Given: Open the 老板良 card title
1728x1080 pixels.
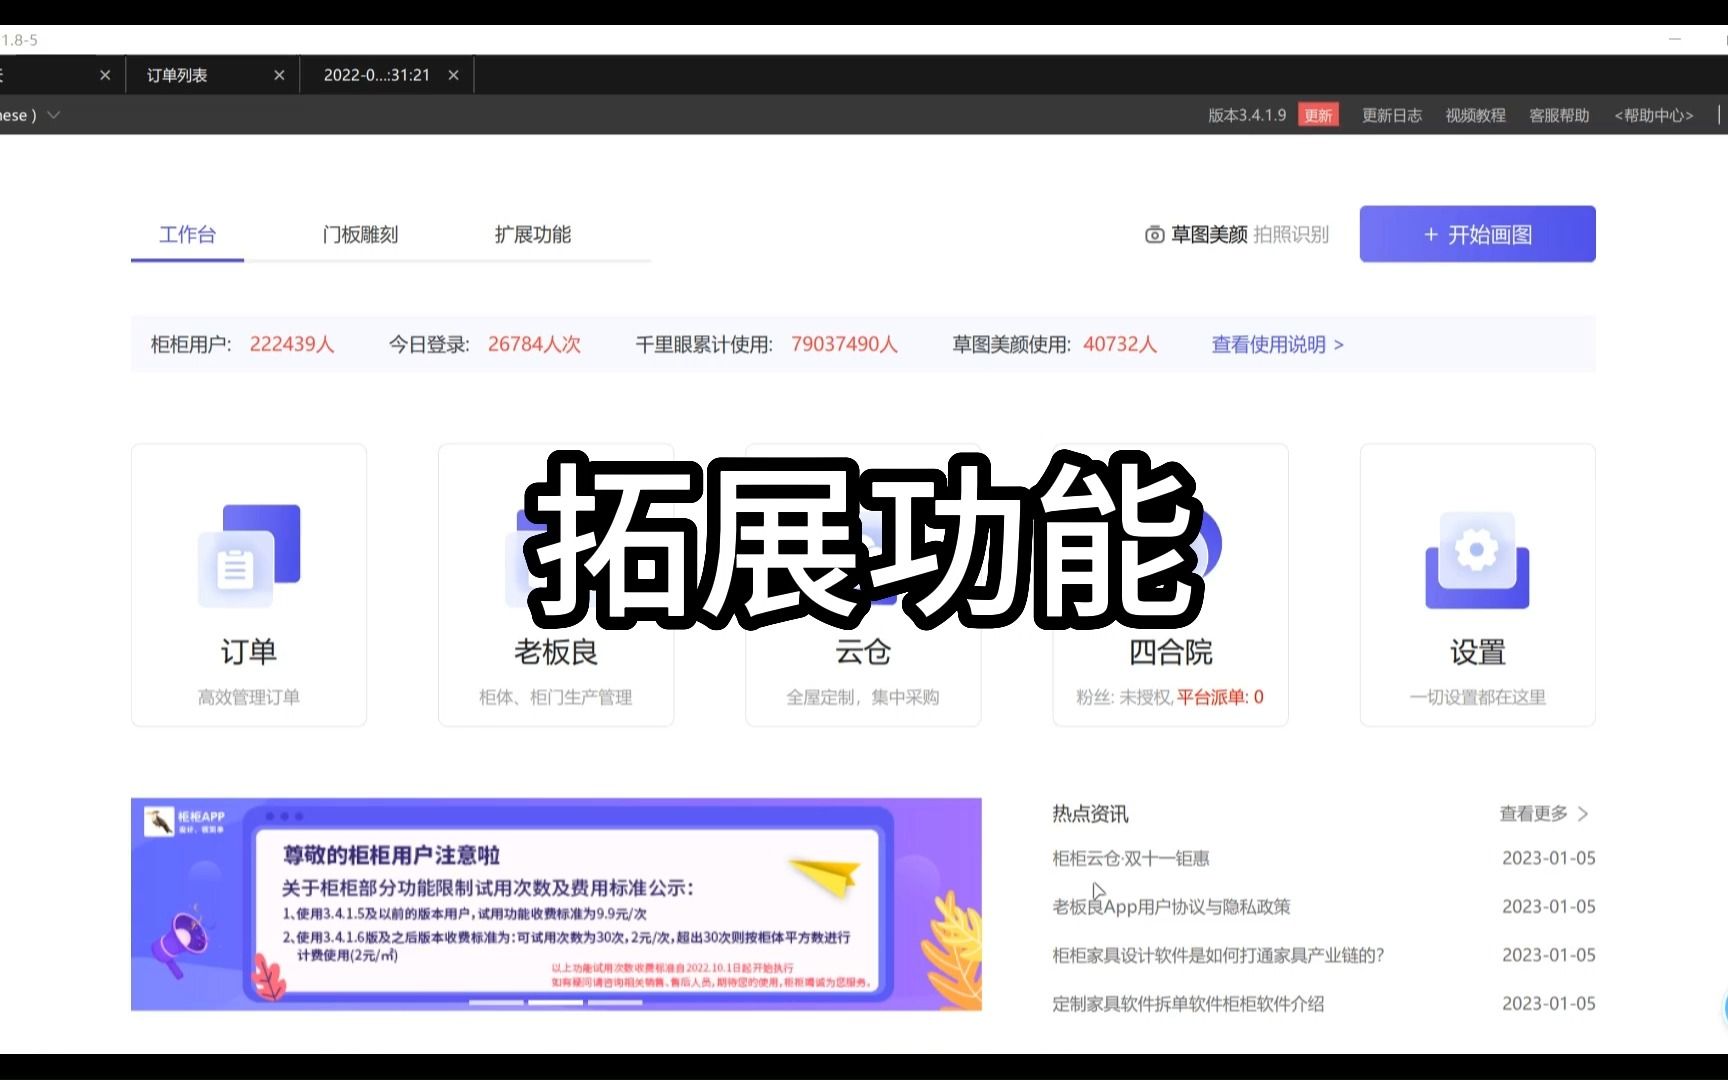Looking at the screenshot, I should 556,652.
